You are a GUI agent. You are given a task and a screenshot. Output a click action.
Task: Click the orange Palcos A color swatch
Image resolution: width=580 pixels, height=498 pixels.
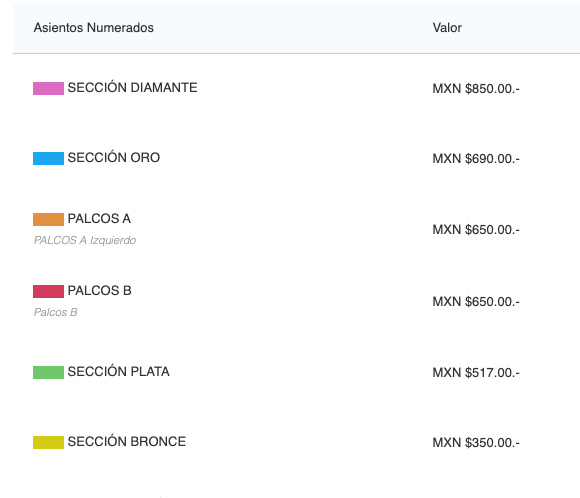48,219
